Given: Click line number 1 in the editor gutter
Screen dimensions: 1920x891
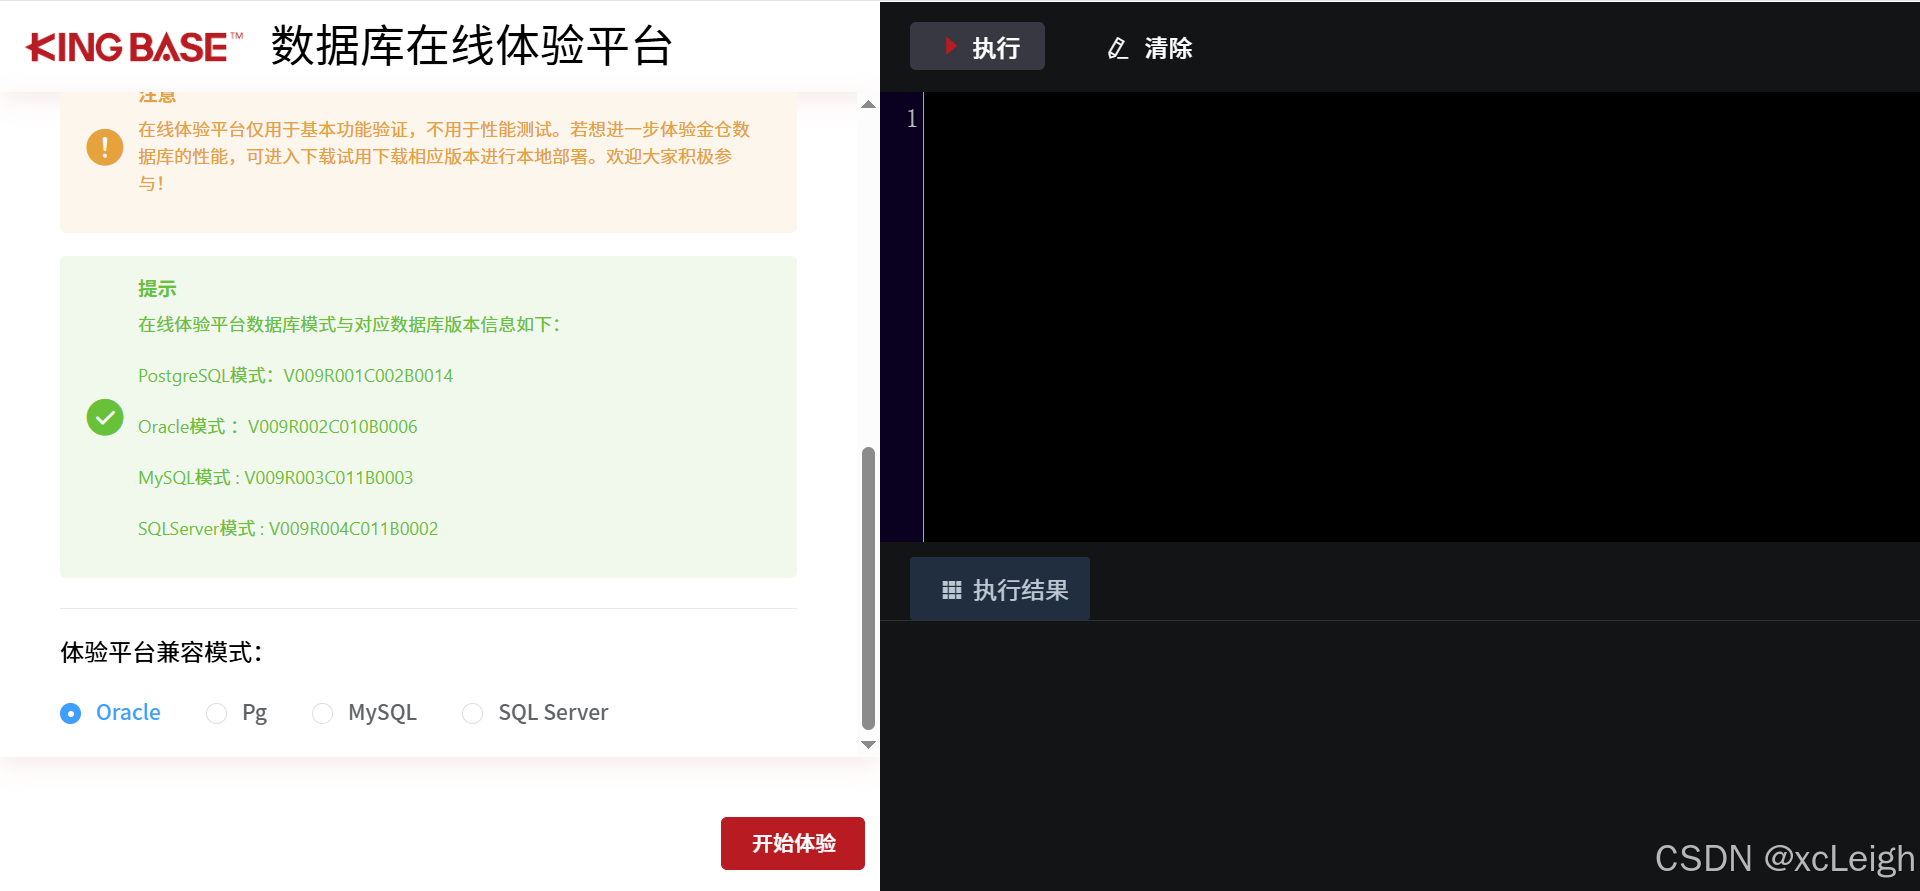Looking at the screenshot, I should click(911, 119).
